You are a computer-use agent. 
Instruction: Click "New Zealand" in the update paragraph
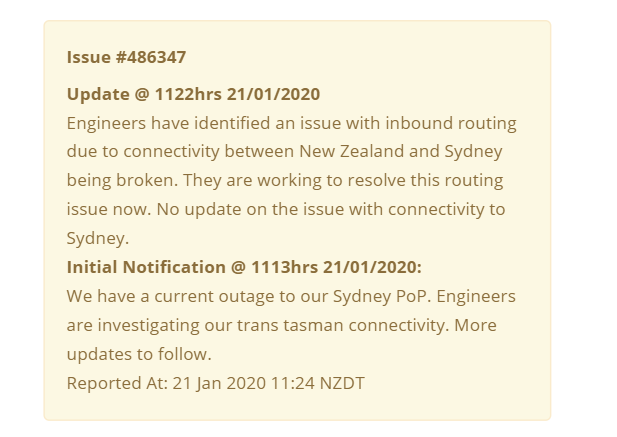pos(350,152)
